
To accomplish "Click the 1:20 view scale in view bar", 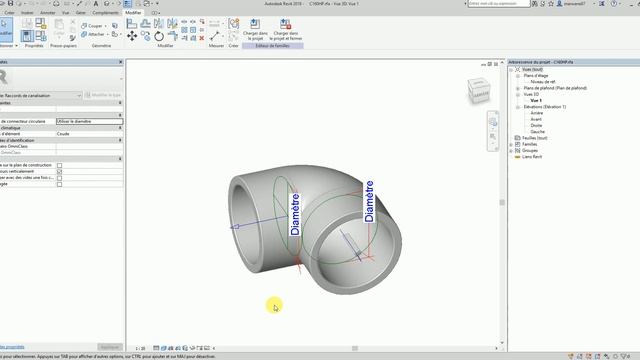I will (x=140, y=348).
